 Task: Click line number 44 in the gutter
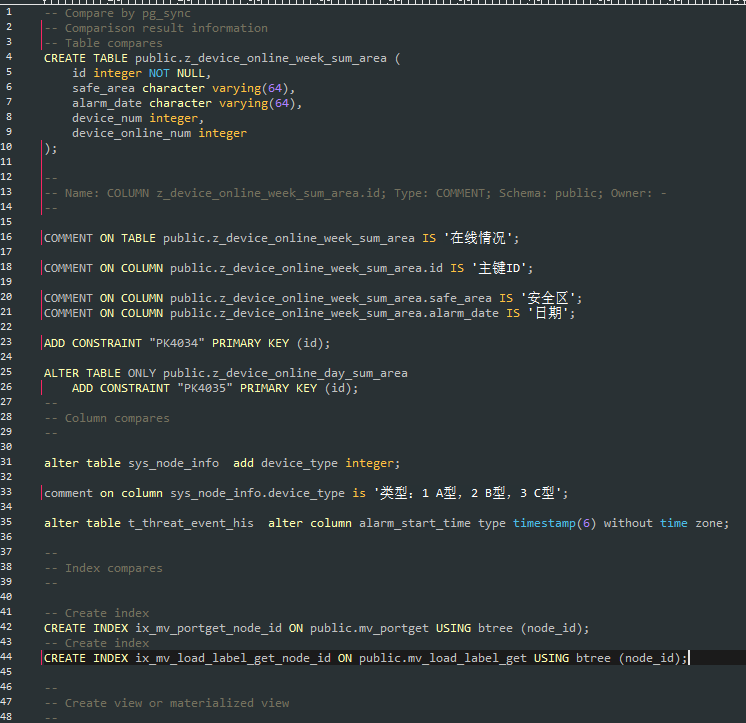(x=6, y=657)
